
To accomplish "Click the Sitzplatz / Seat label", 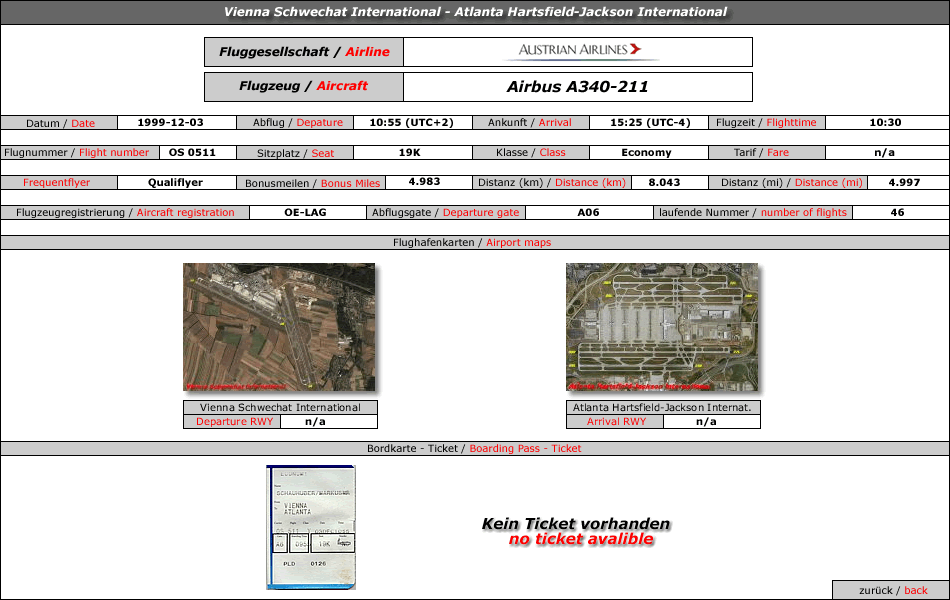I will coord(296,153).
